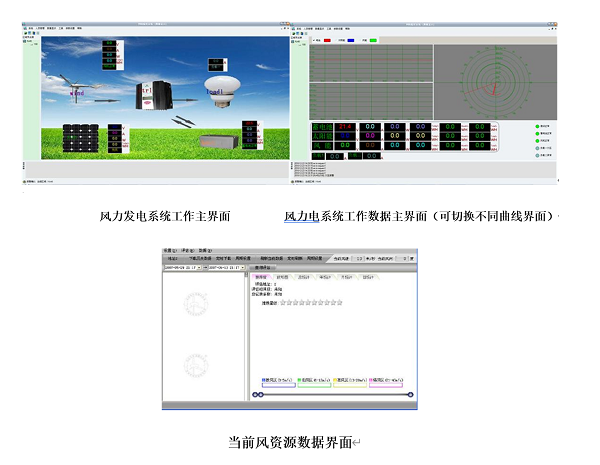Click the first star in rating row

coord(283,302)
